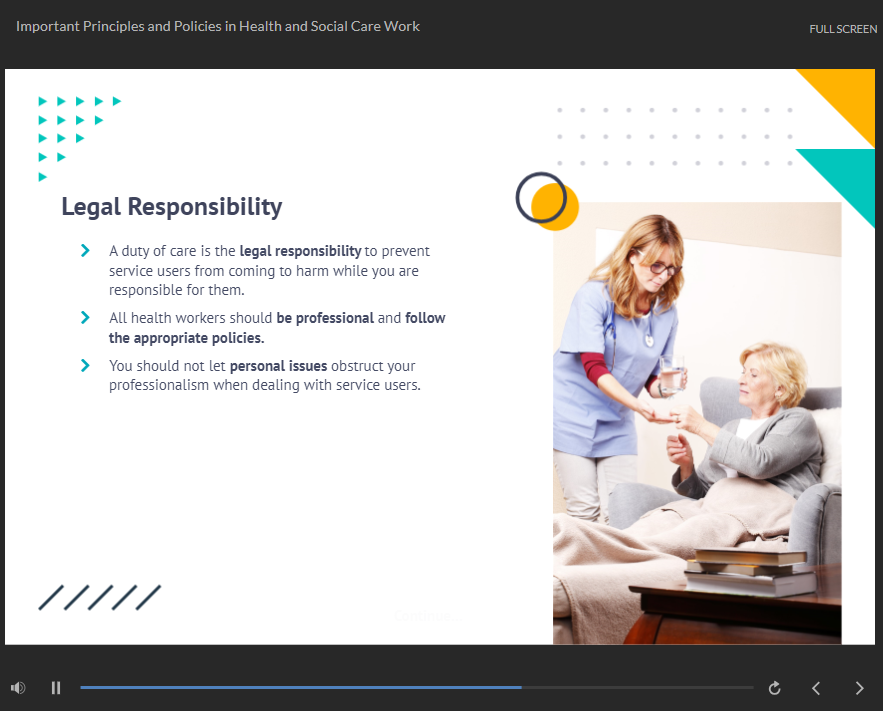Click the bold 'be professional' text
Screen dimensions: 883x711
pos(324,318)
